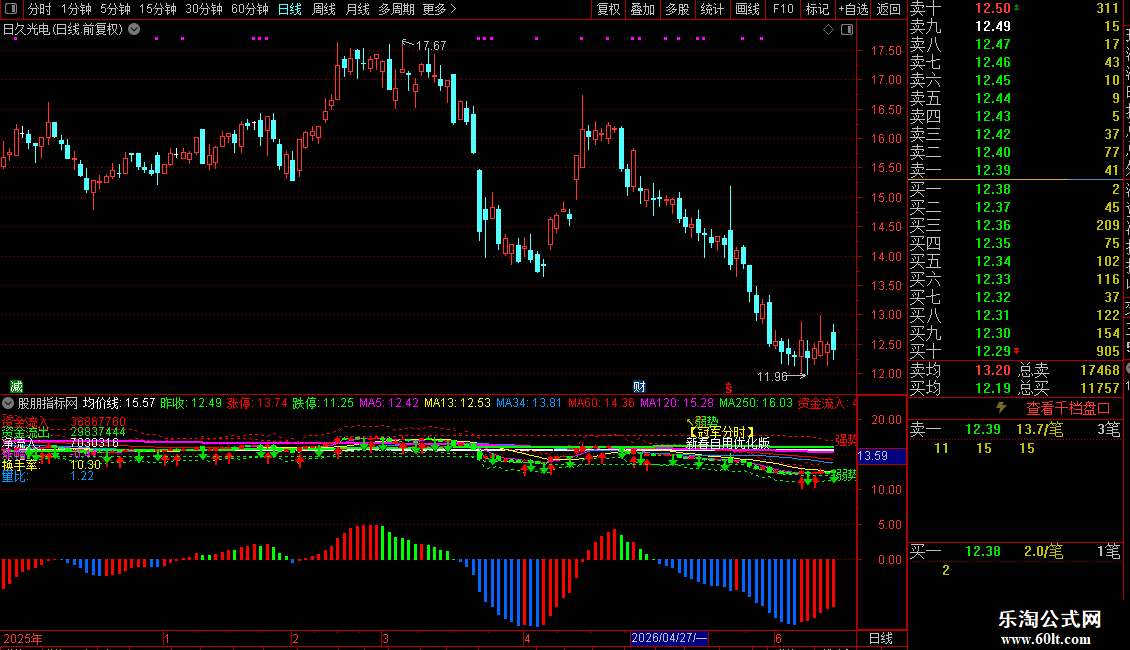Activate the 画线 drawing tool
The height and width of the screenshot is (650, 1130).
(x=747, y=9)
